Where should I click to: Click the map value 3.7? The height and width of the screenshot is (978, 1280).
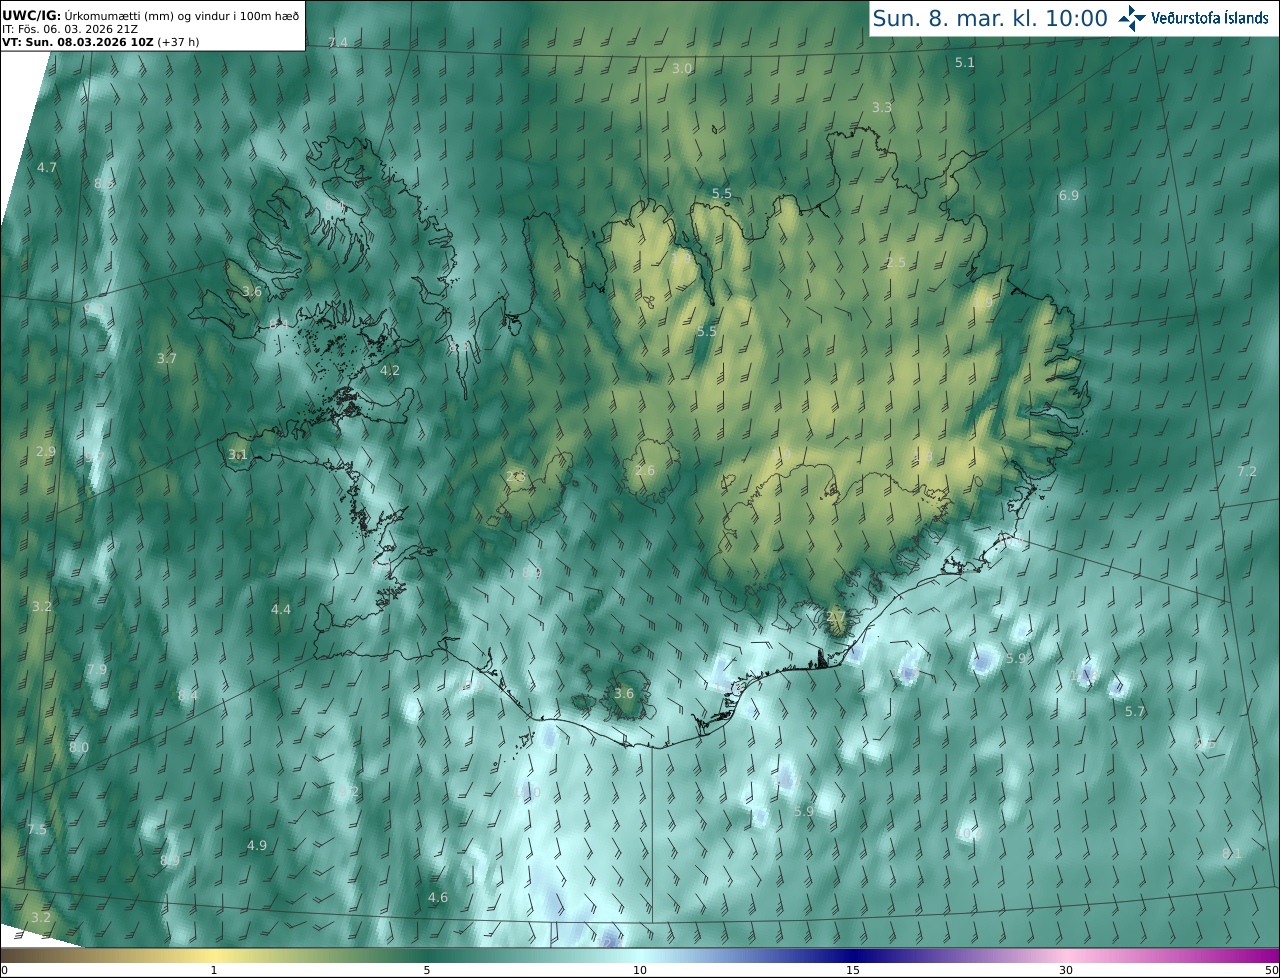tap(167, 358)
